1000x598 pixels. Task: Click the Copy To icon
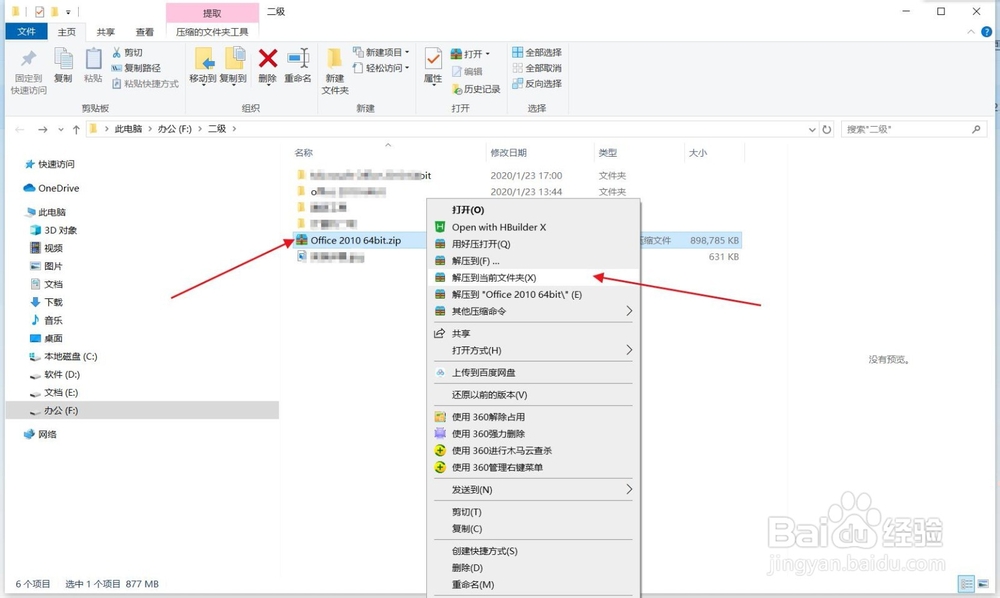click(x=233, y=59)
